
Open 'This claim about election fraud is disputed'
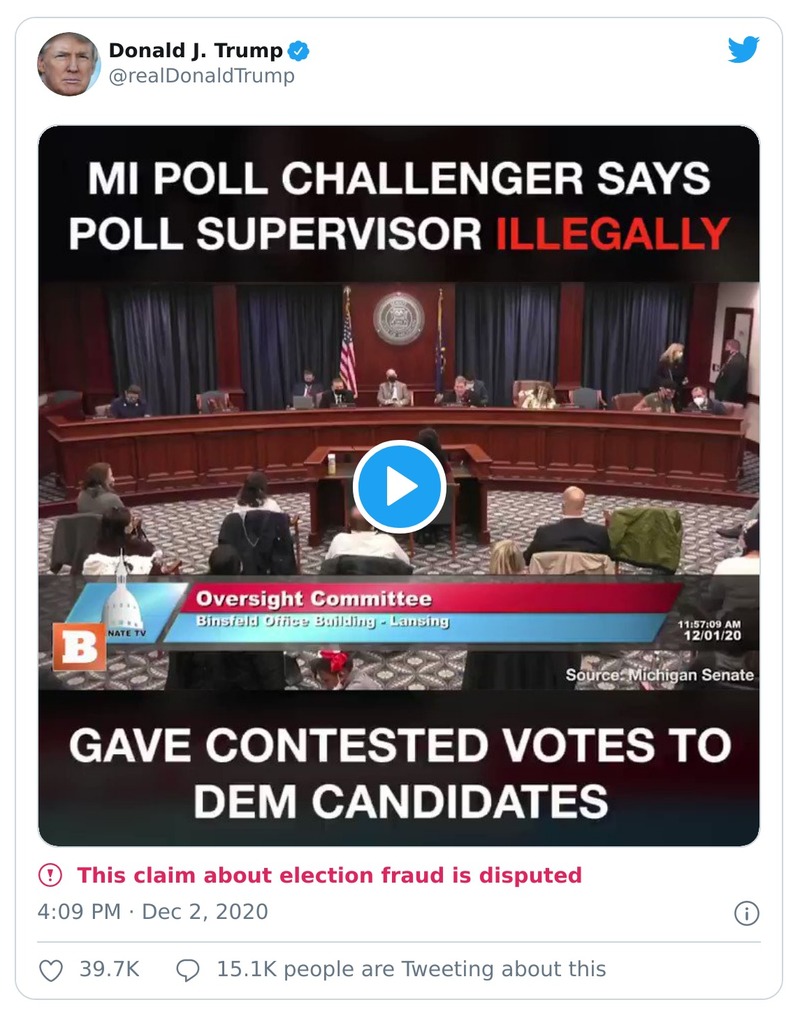pyautogui.click(x=329, y=876)
